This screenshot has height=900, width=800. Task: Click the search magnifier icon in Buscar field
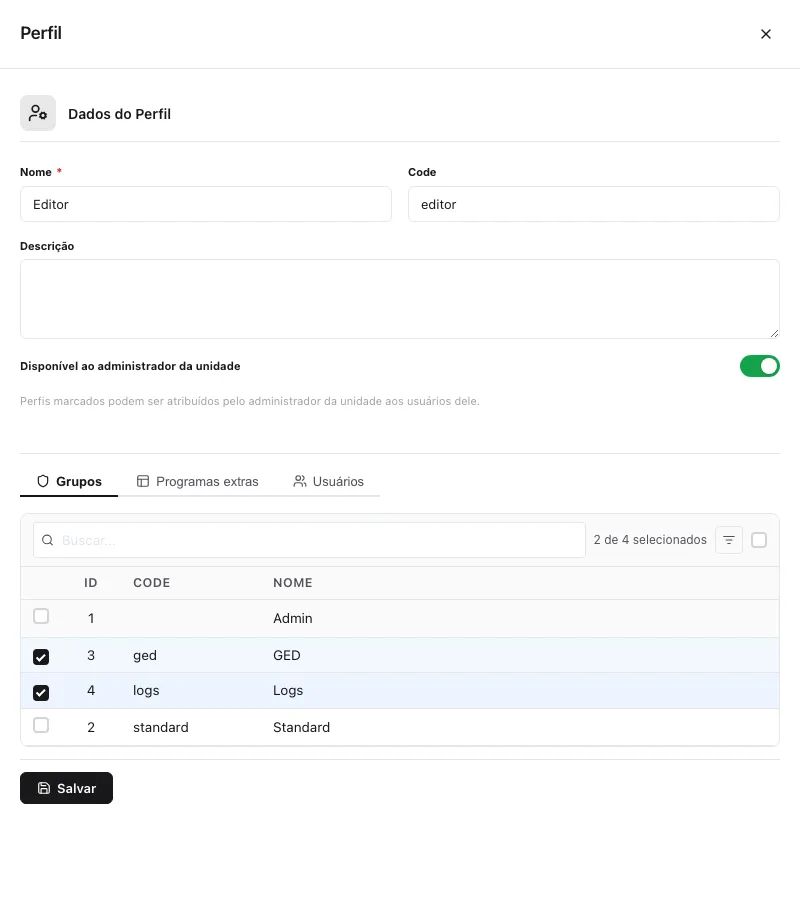coord(48,540)
